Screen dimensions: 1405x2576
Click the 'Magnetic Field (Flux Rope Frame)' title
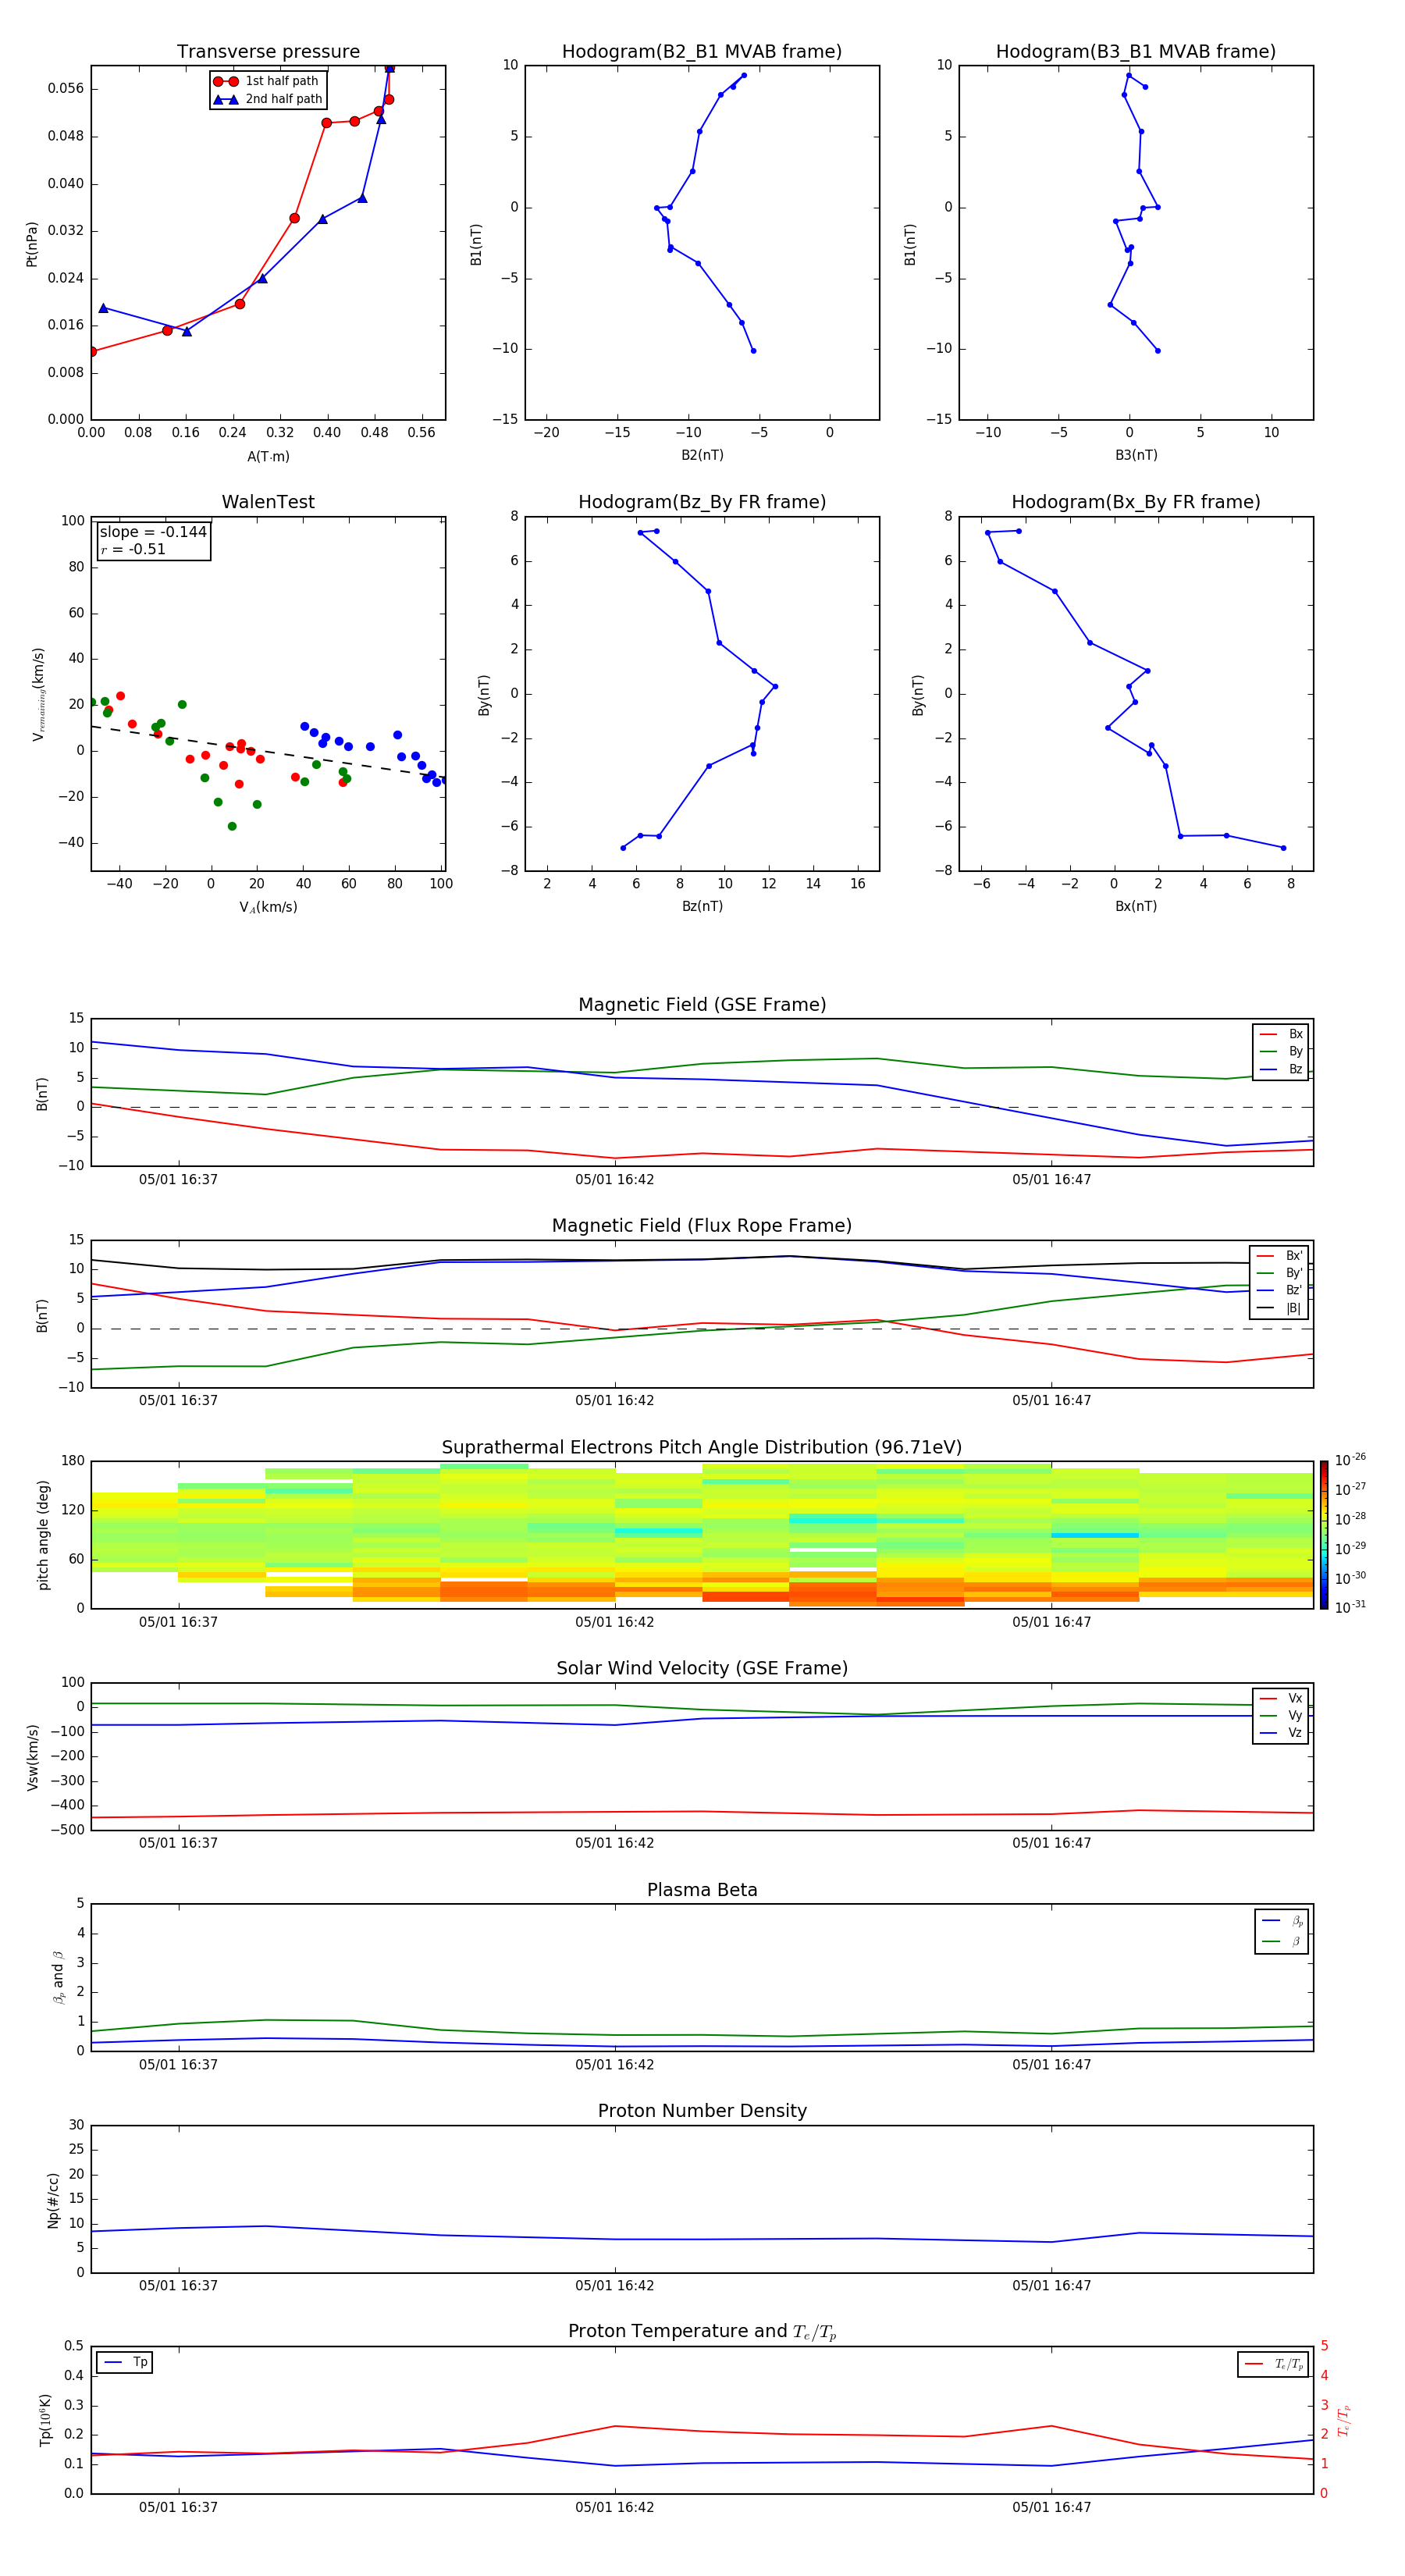coord(702,1226)
